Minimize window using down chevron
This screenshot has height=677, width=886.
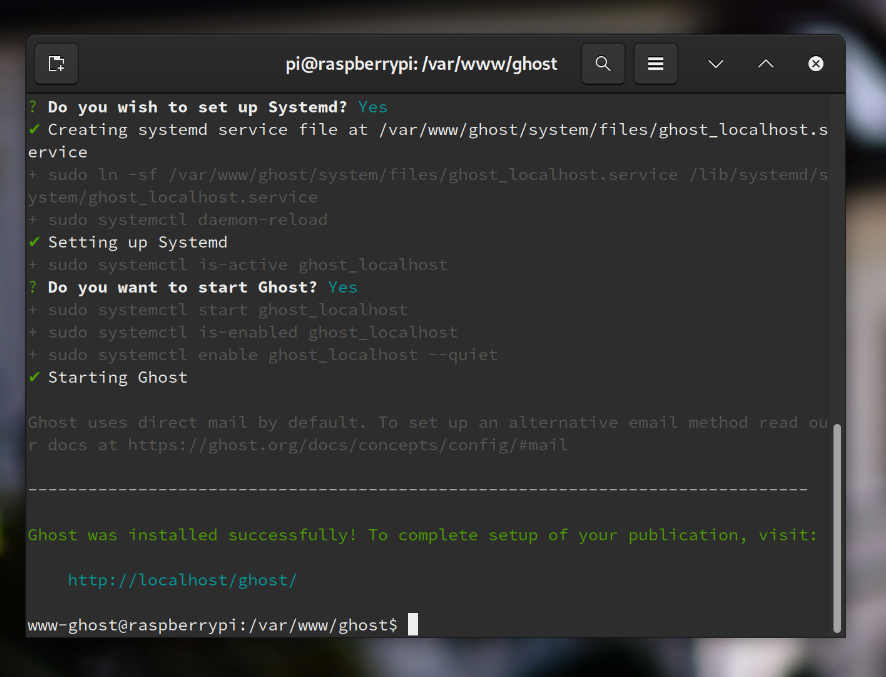click(715, 64)
